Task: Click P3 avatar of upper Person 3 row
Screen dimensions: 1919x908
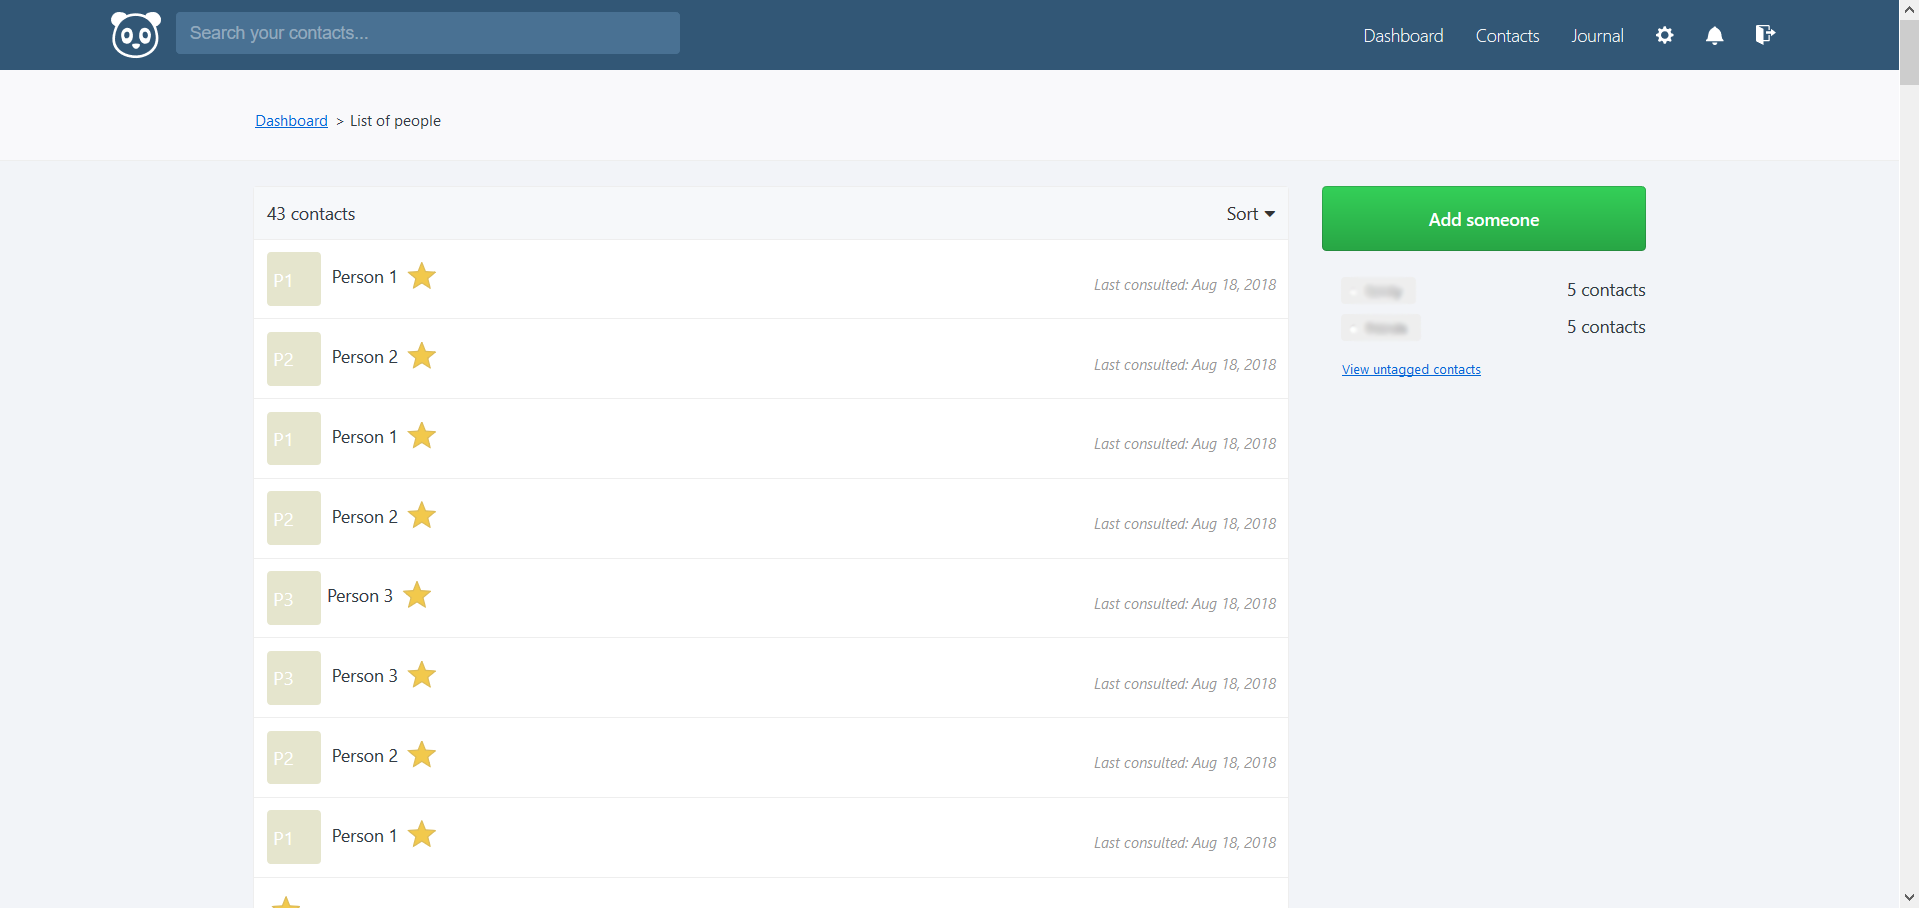Action: click(294, 598)
